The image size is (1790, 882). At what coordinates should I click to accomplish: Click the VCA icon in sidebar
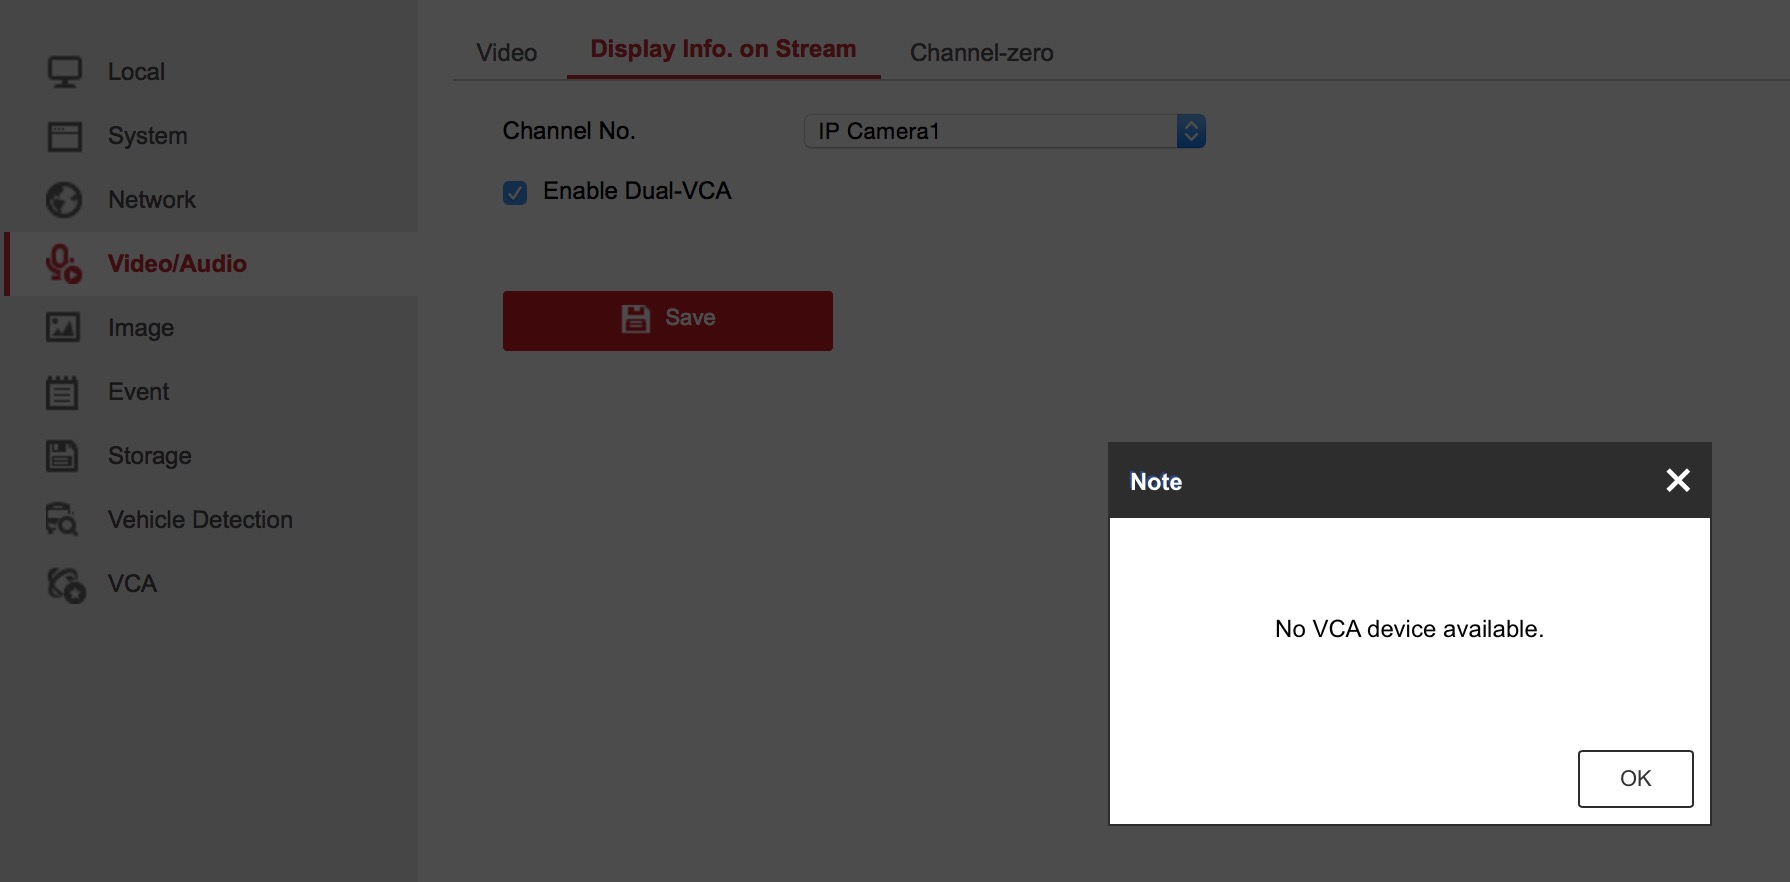(x=66, y=584)
